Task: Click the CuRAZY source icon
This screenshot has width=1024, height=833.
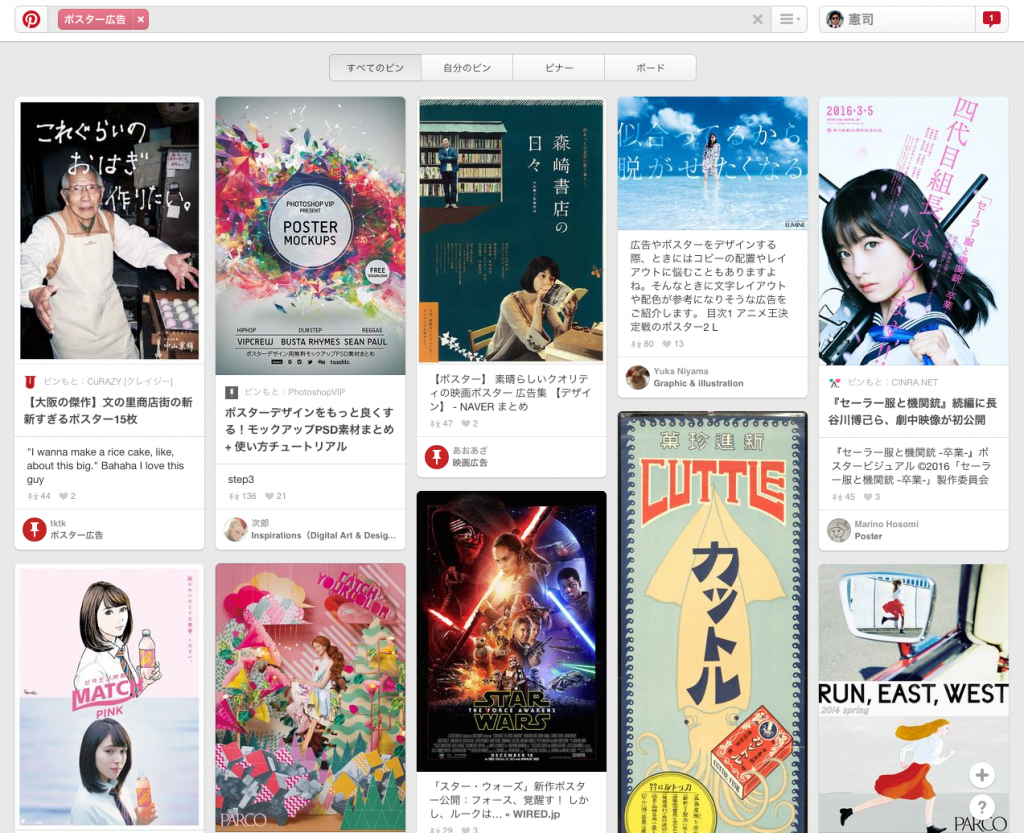Action: pos(30,382)
